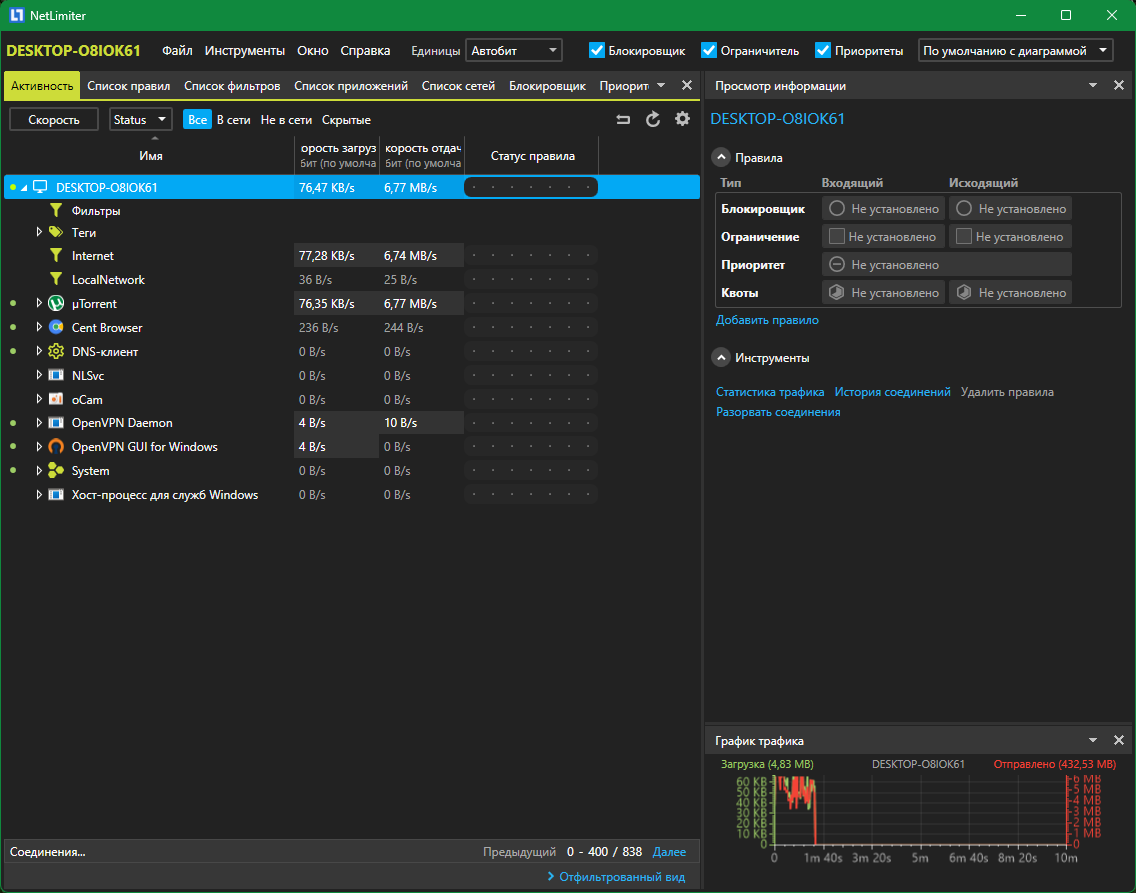Image resolution: width=1136 pixels, height=893 pixels.
Task: Click the Internet filter funnel icon
Action: (x=56, y=256)
